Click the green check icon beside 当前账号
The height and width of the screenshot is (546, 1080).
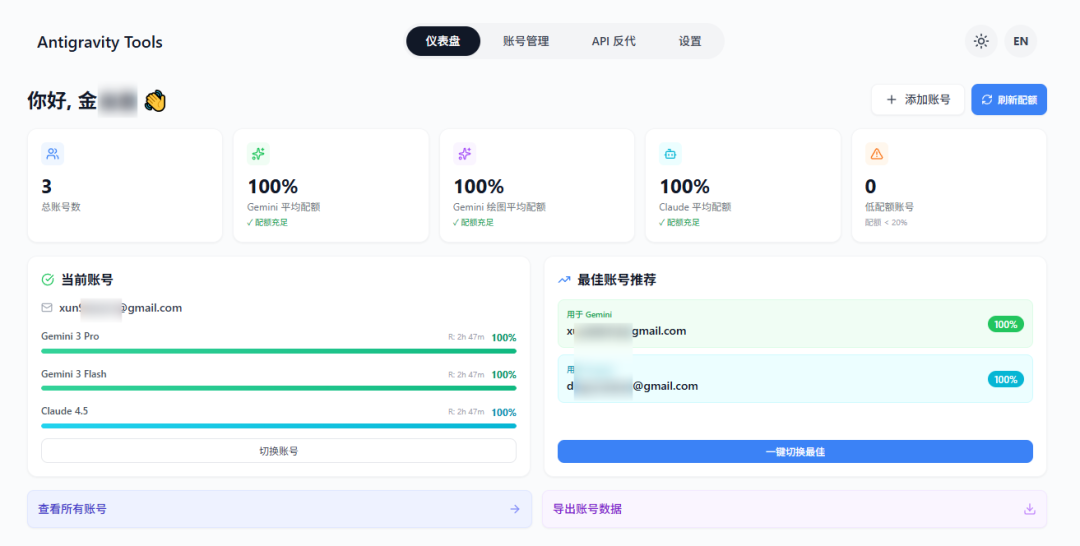pos(47,280)
